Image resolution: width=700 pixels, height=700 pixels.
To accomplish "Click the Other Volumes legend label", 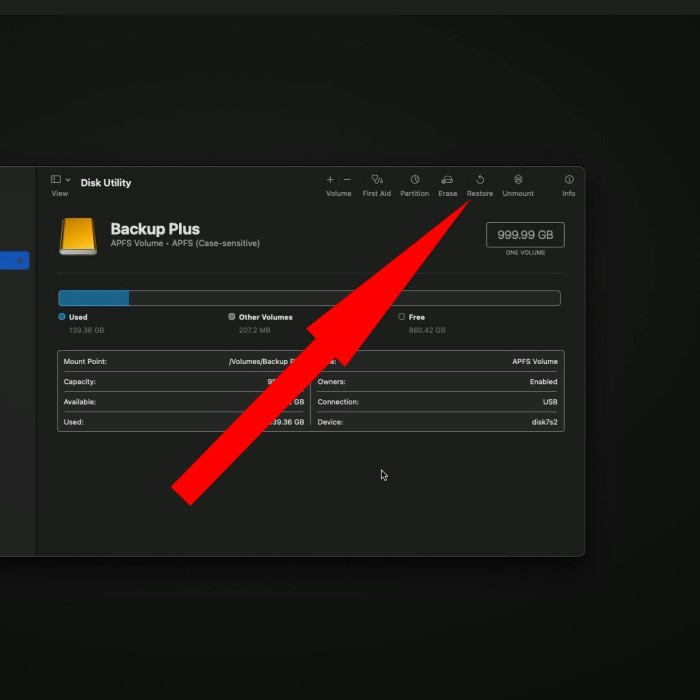I will tap(266, 317).
